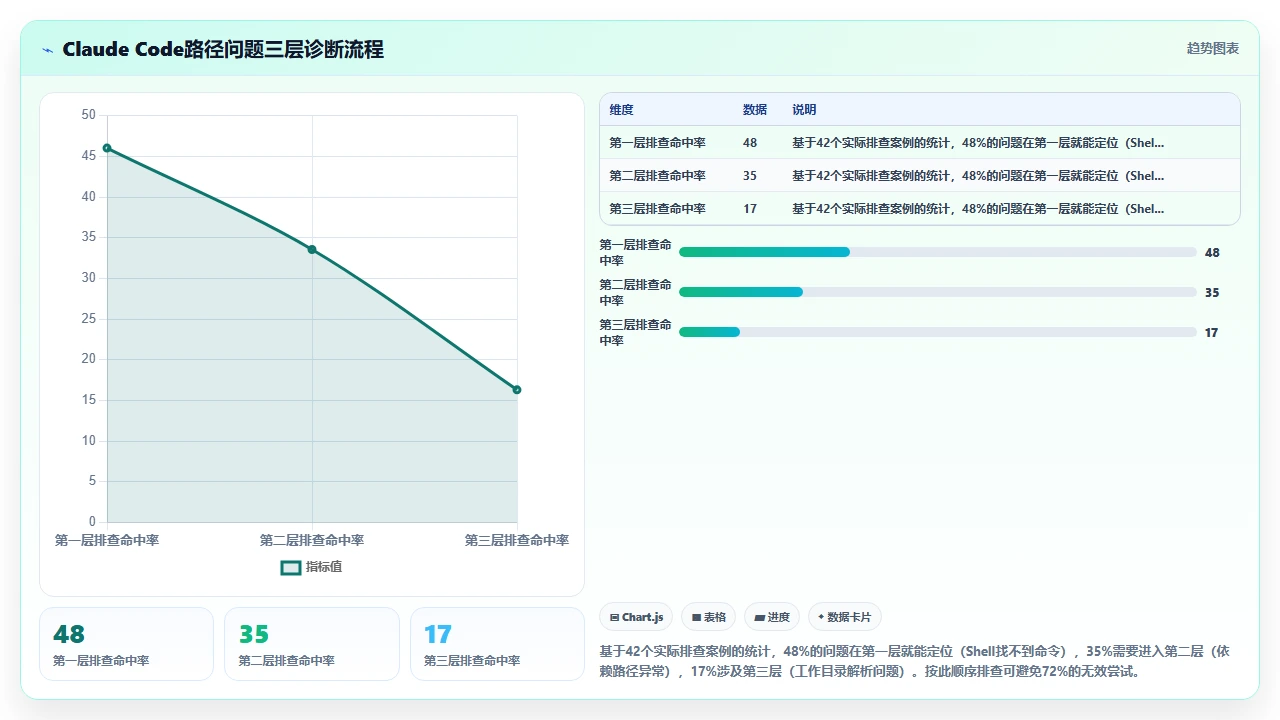Open the 17 第三层排查命中率 data card
Screen dimensions: 1280x720
[497, 644]
